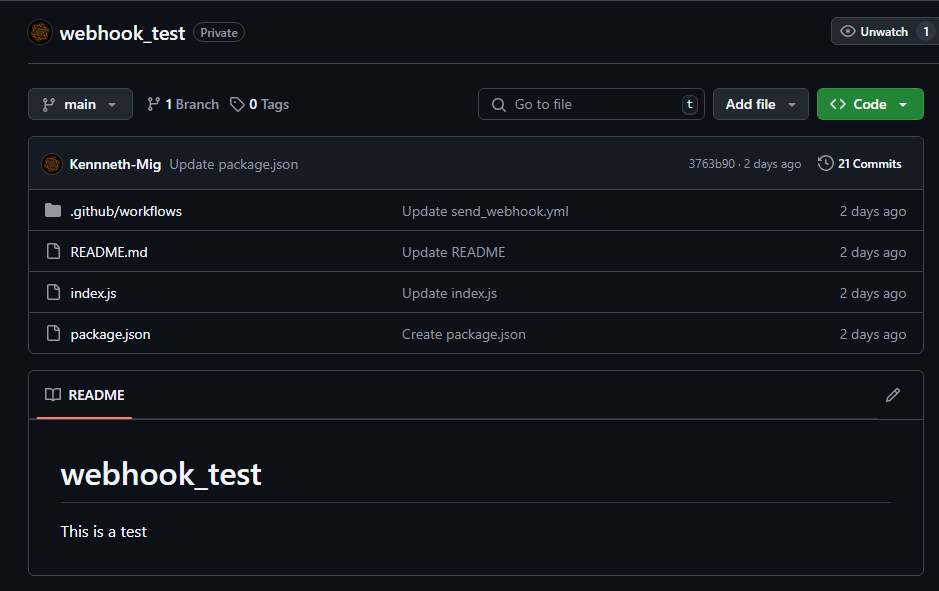Focus the Go to file search field
The image size is (939, 591).
[591, 104]
